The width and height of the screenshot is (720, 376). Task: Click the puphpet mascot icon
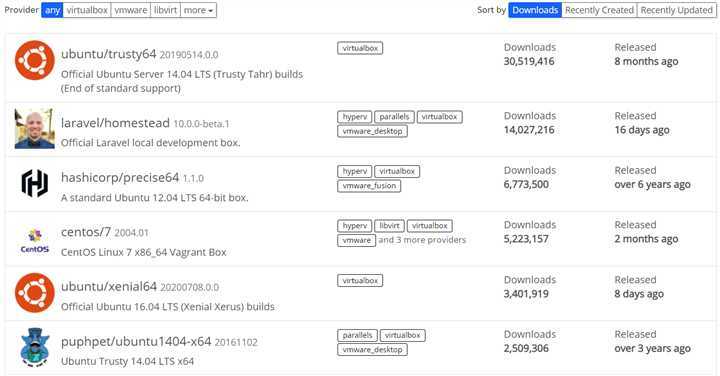point(35,348)
